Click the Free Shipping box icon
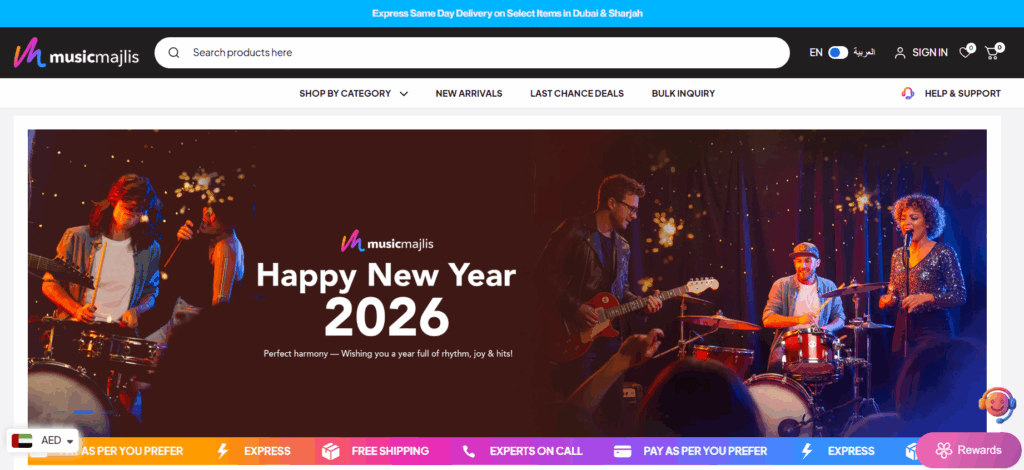 click(x=331, y=451)
